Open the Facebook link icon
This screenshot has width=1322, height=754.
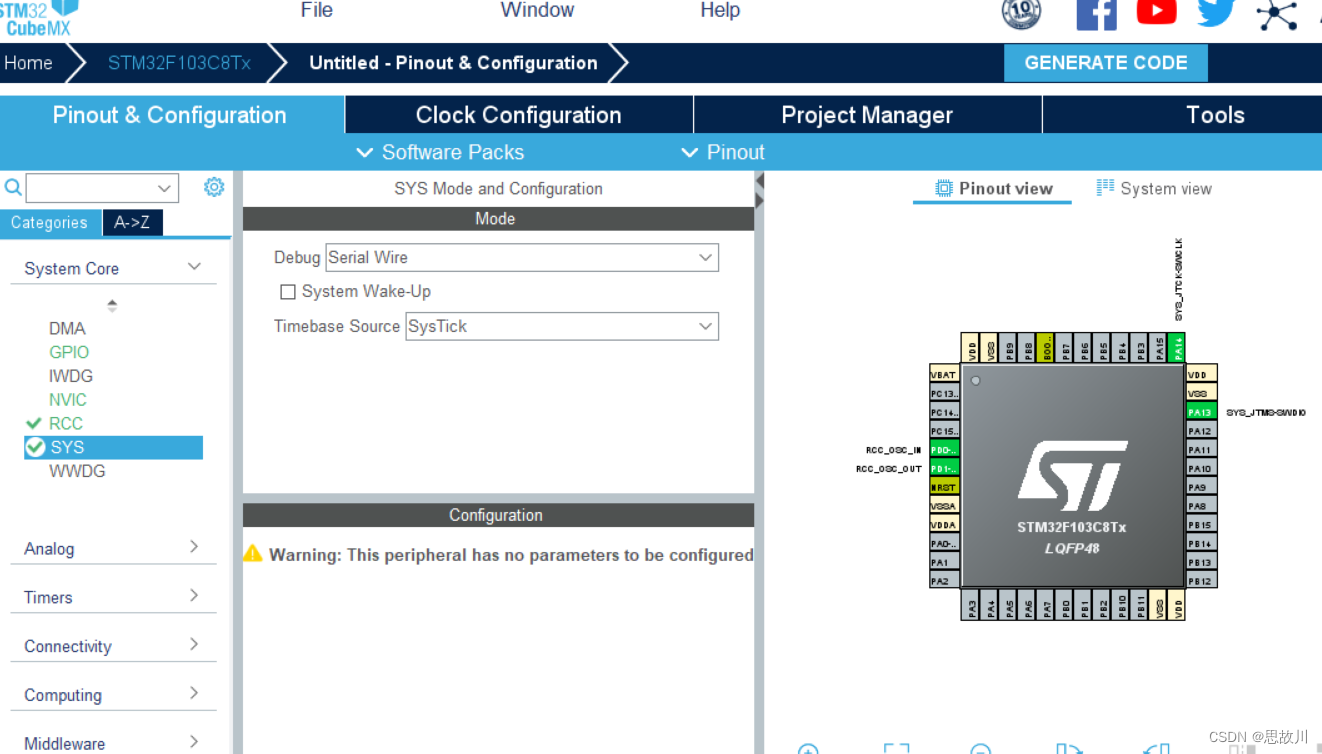(x=1096, y=14)
